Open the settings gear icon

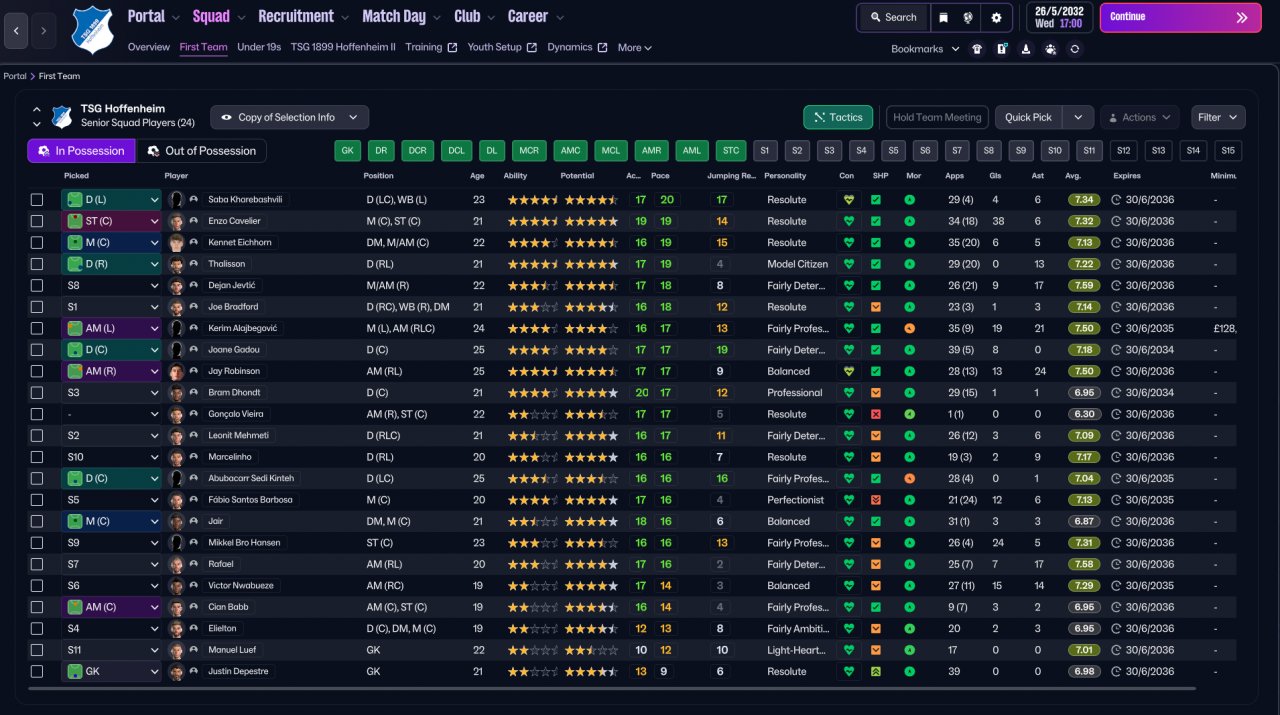pyautogui.click(x=996, y=17)
